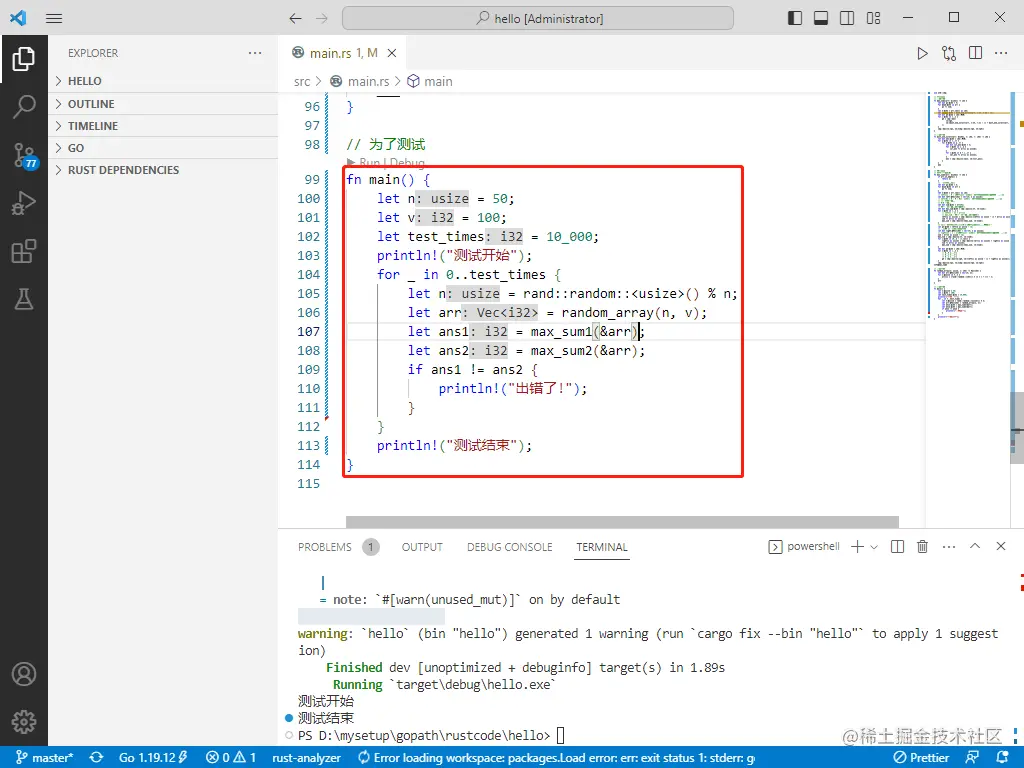The height and width of the screenshot is (768, 1024).
Task: Open errors and warnings count in status bar
Action: (231, 758)
